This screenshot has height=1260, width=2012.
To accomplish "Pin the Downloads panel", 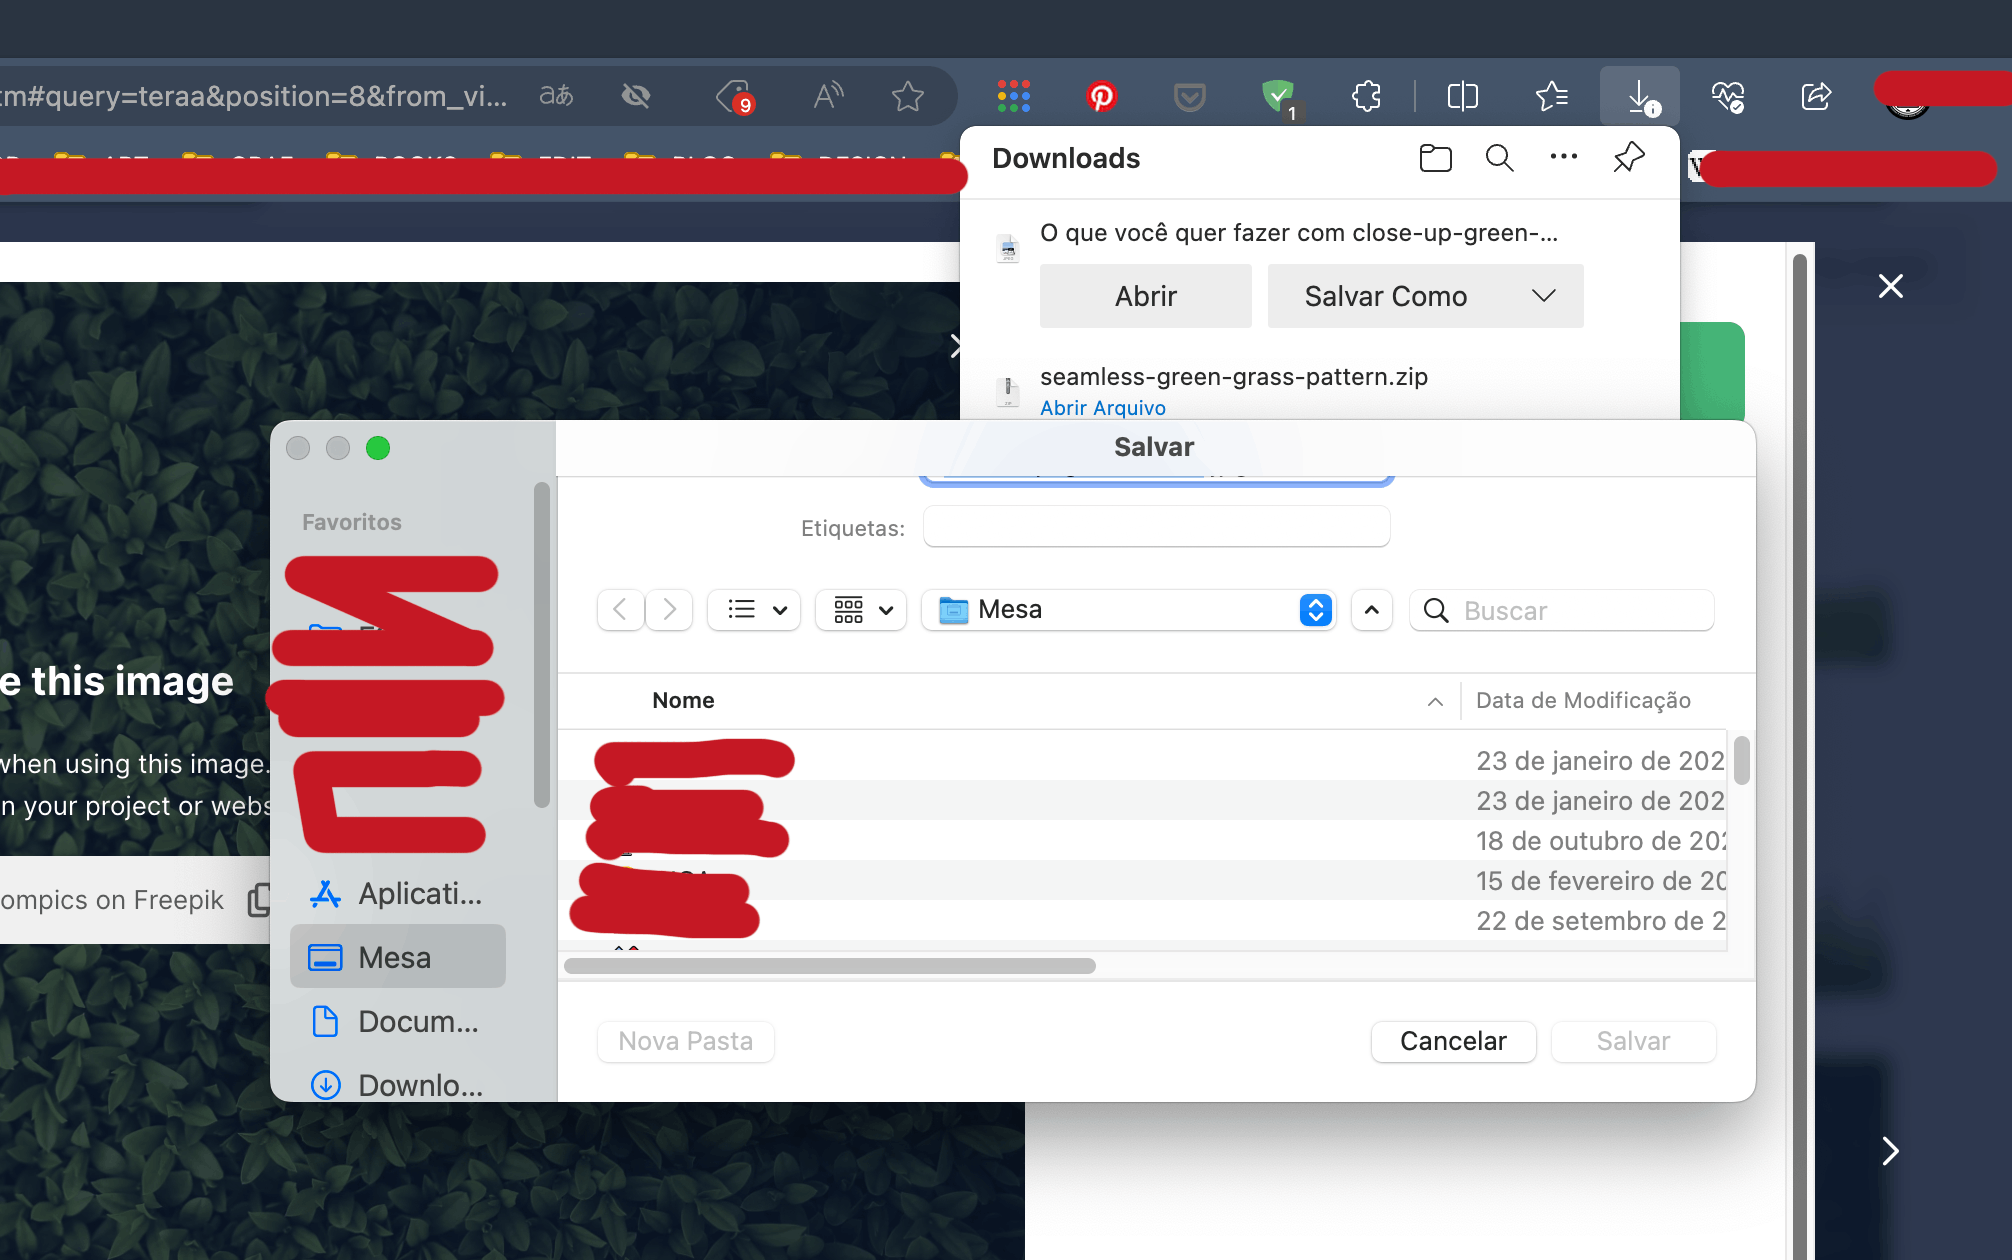I will (1628, 158).
